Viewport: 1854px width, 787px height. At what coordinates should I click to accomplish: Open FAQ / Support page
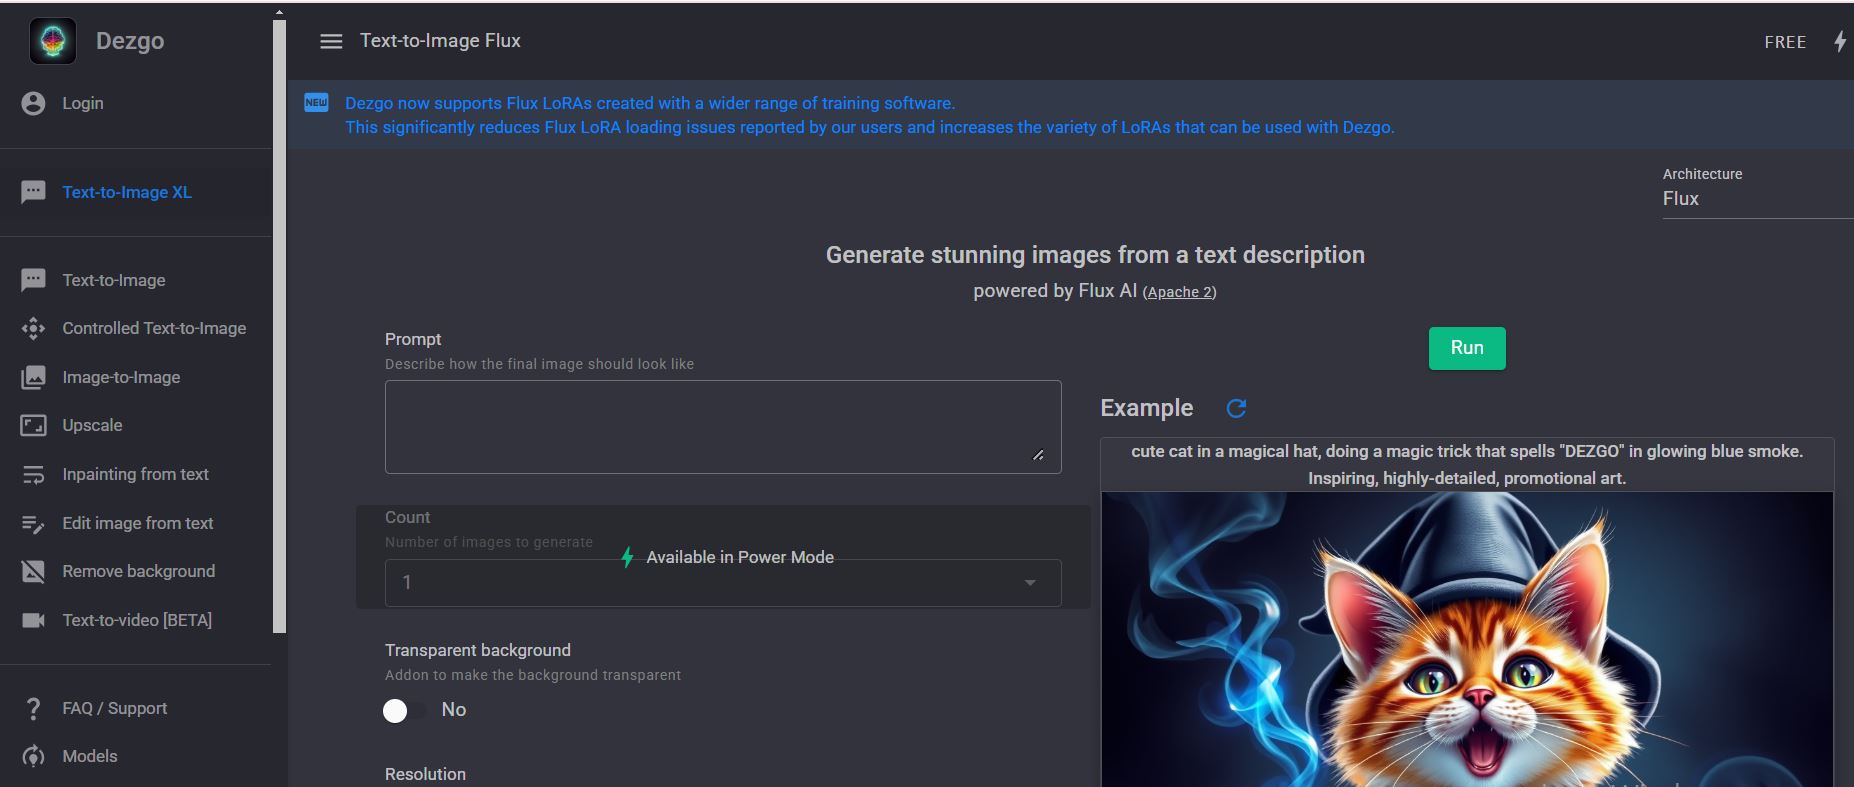coord(115,708)
